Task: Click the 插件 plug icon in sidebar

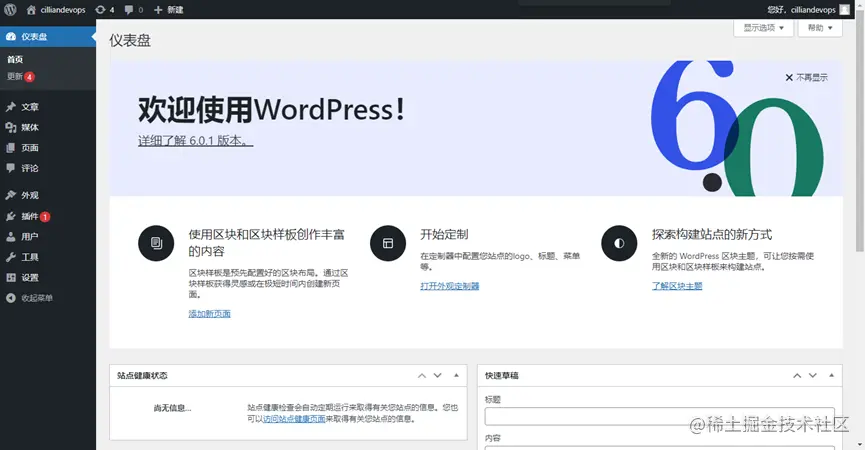Action: pyautogui.click(x=10, y=216)
